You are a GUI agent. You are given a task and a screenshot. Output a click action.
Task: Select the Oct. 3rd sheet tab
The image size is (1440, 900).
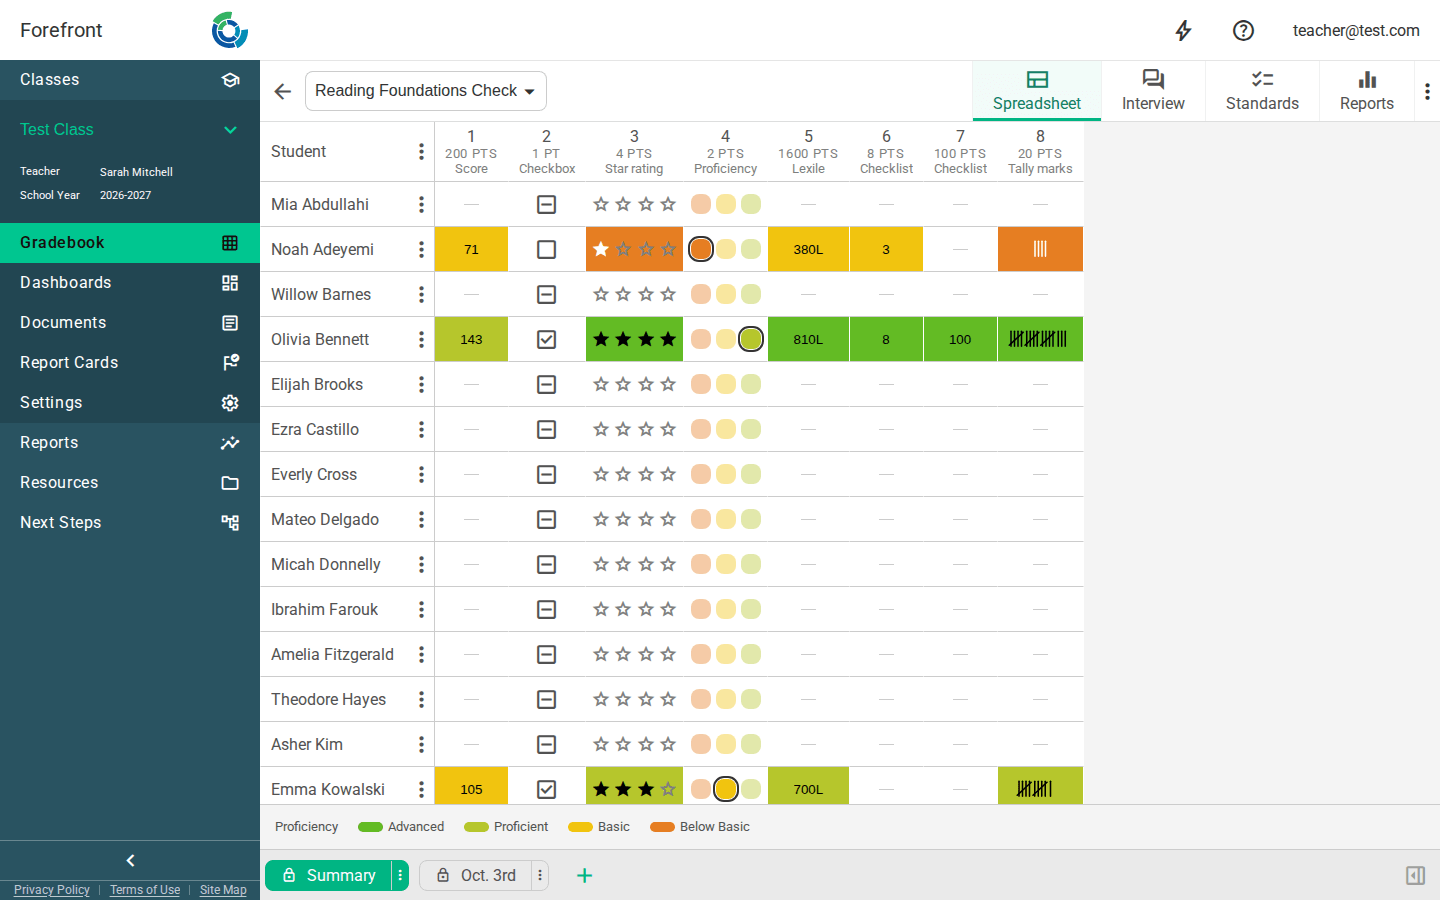click(x=477, y=875)
